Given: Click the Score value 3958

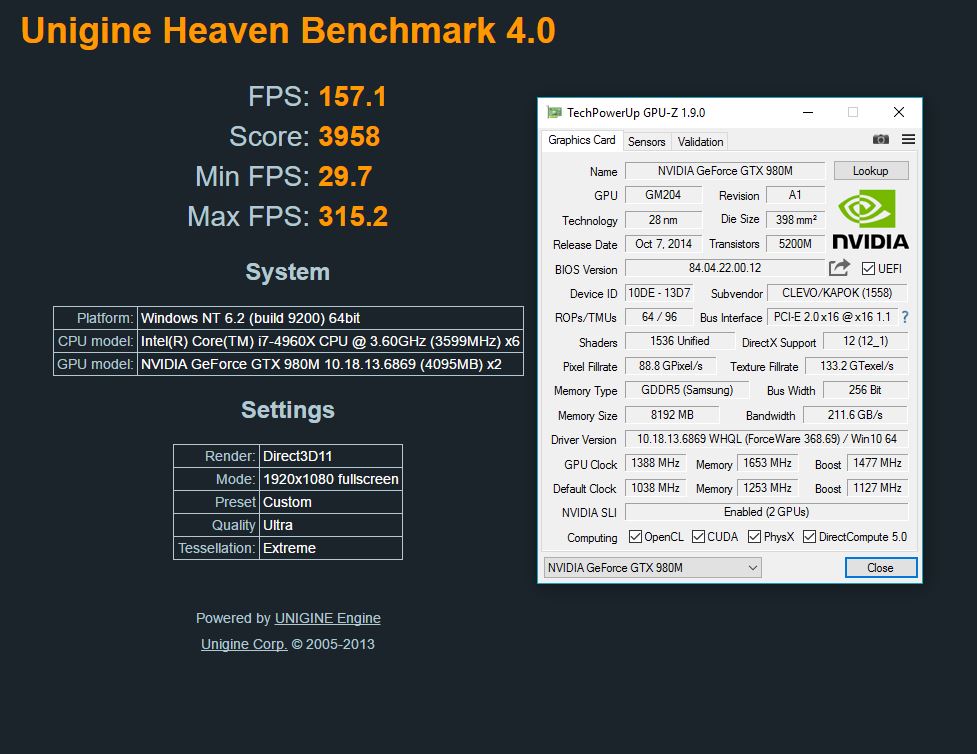Looking at the screenshot, I should 349,136.
